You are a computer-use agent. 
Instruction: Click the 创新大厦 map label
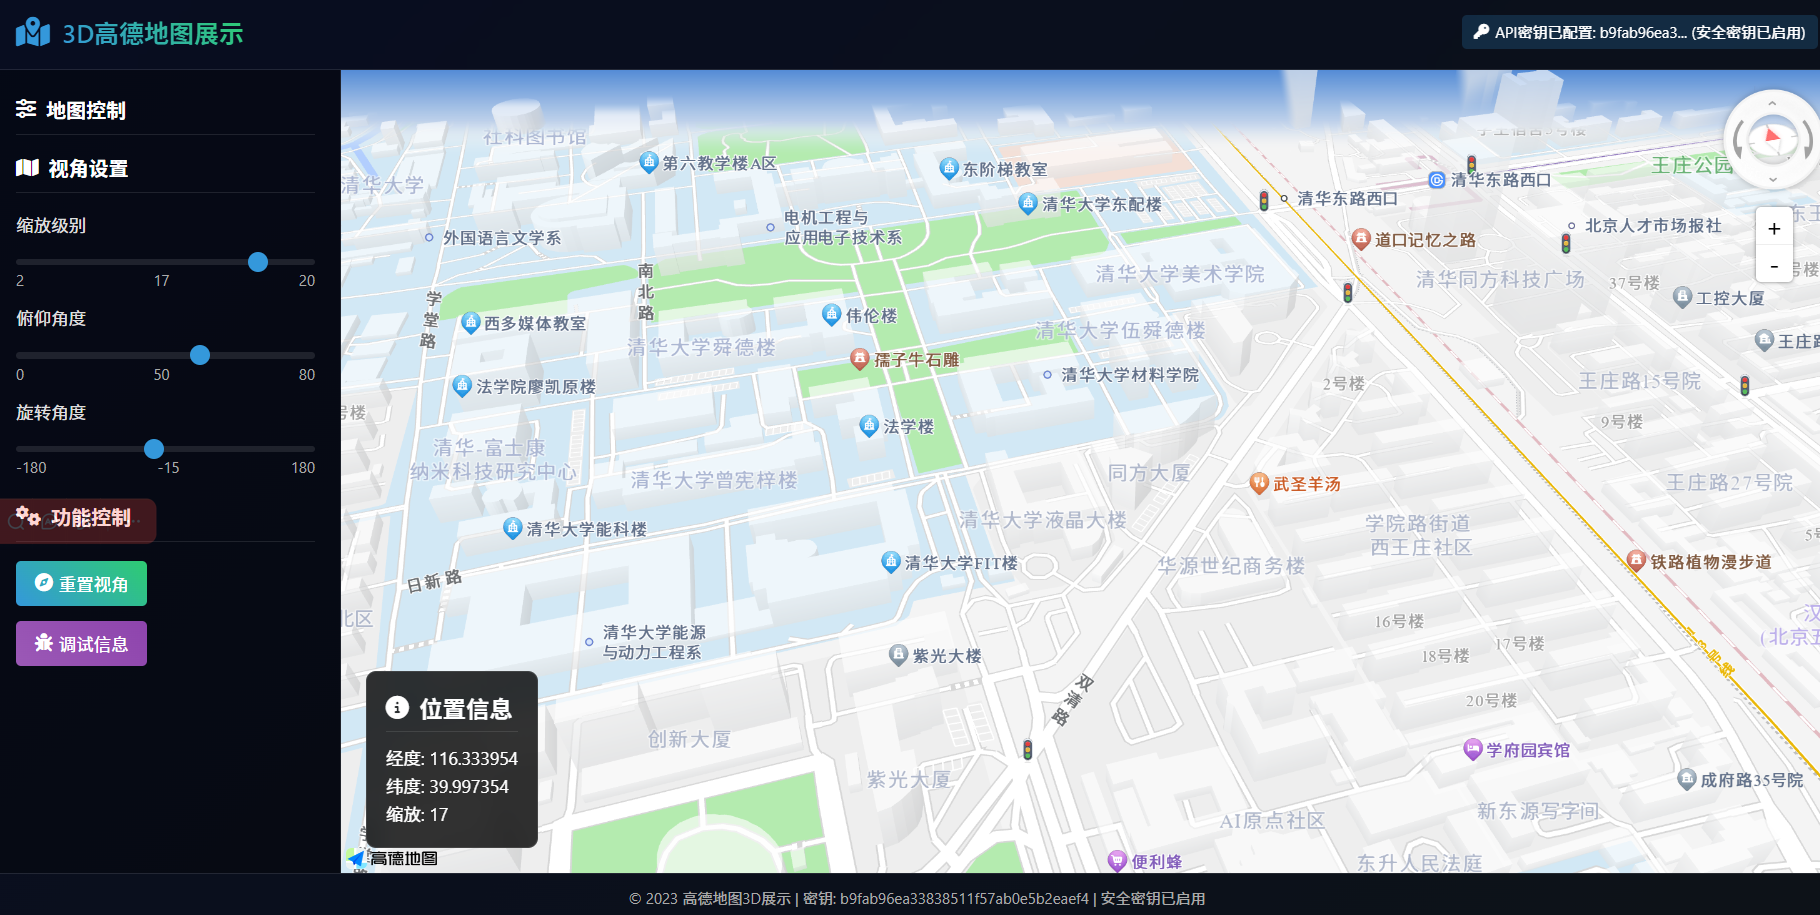[689, 740]
